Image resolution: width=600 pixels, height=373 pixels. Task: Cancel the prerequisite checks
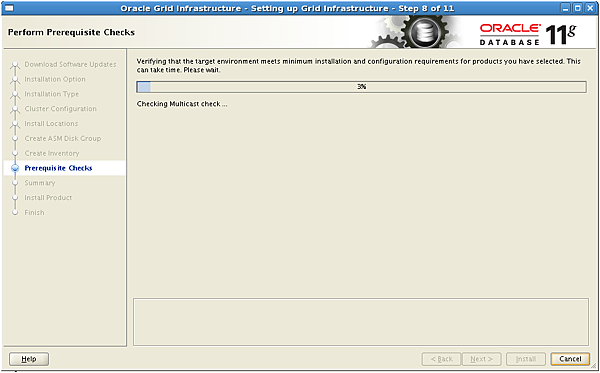[x=570, y=359]
